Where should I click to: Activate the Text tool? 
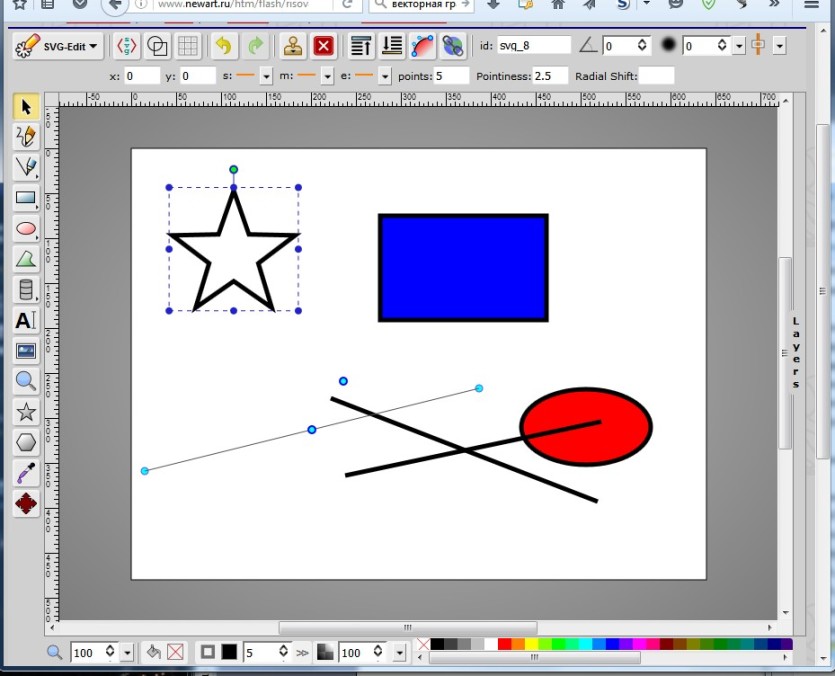pyautogui.click(x=26, y=321)
